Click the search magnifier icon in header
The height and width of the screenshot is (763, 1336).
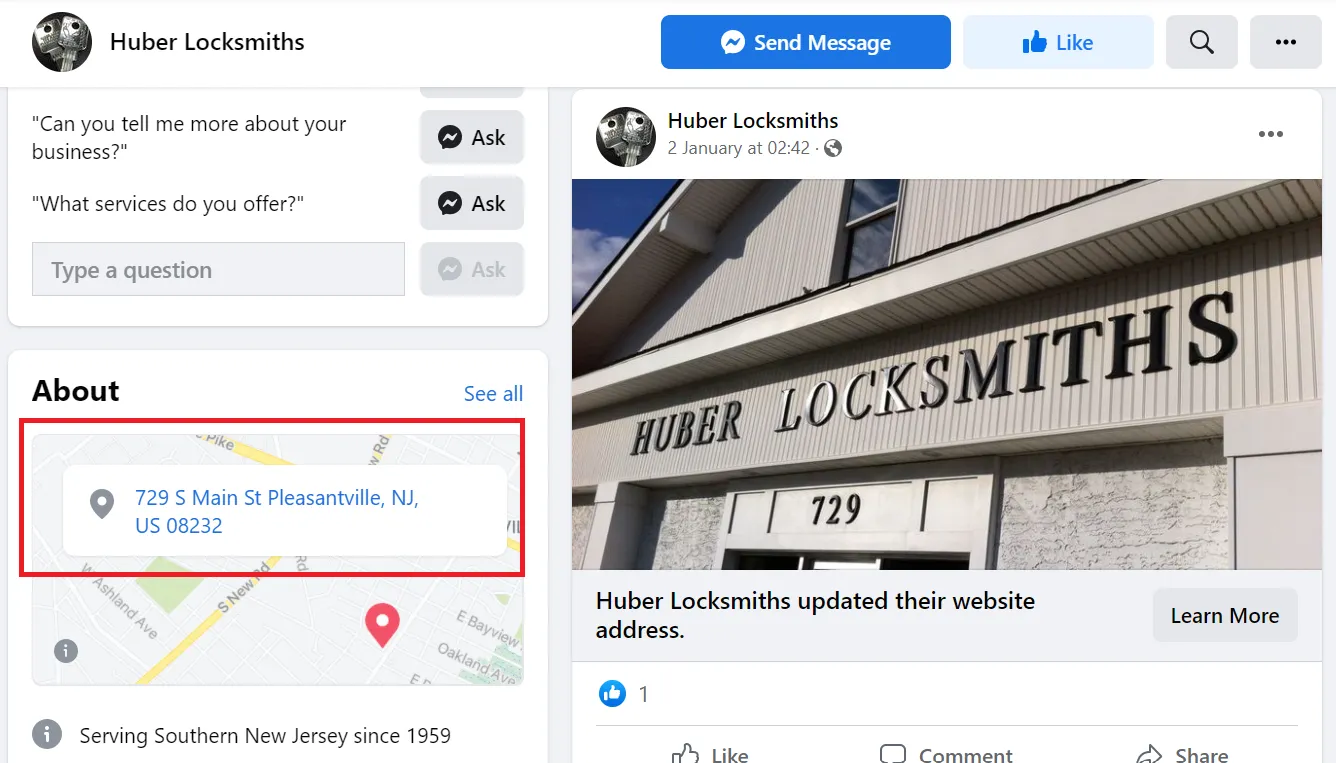(1202, 42)
